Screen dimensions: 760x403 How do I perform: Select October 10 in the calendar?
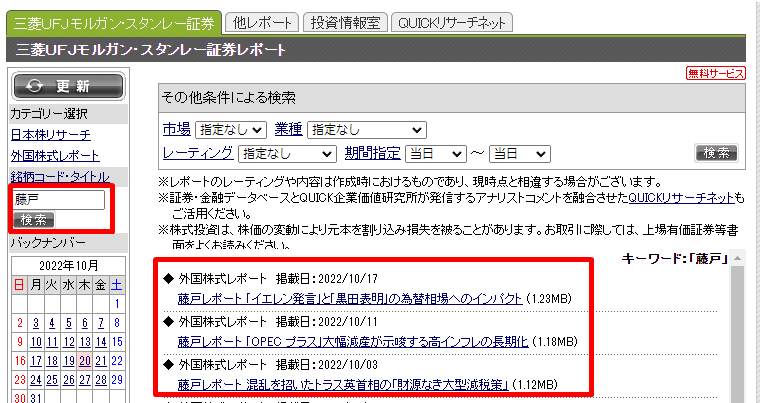click(x=36, y=342)
